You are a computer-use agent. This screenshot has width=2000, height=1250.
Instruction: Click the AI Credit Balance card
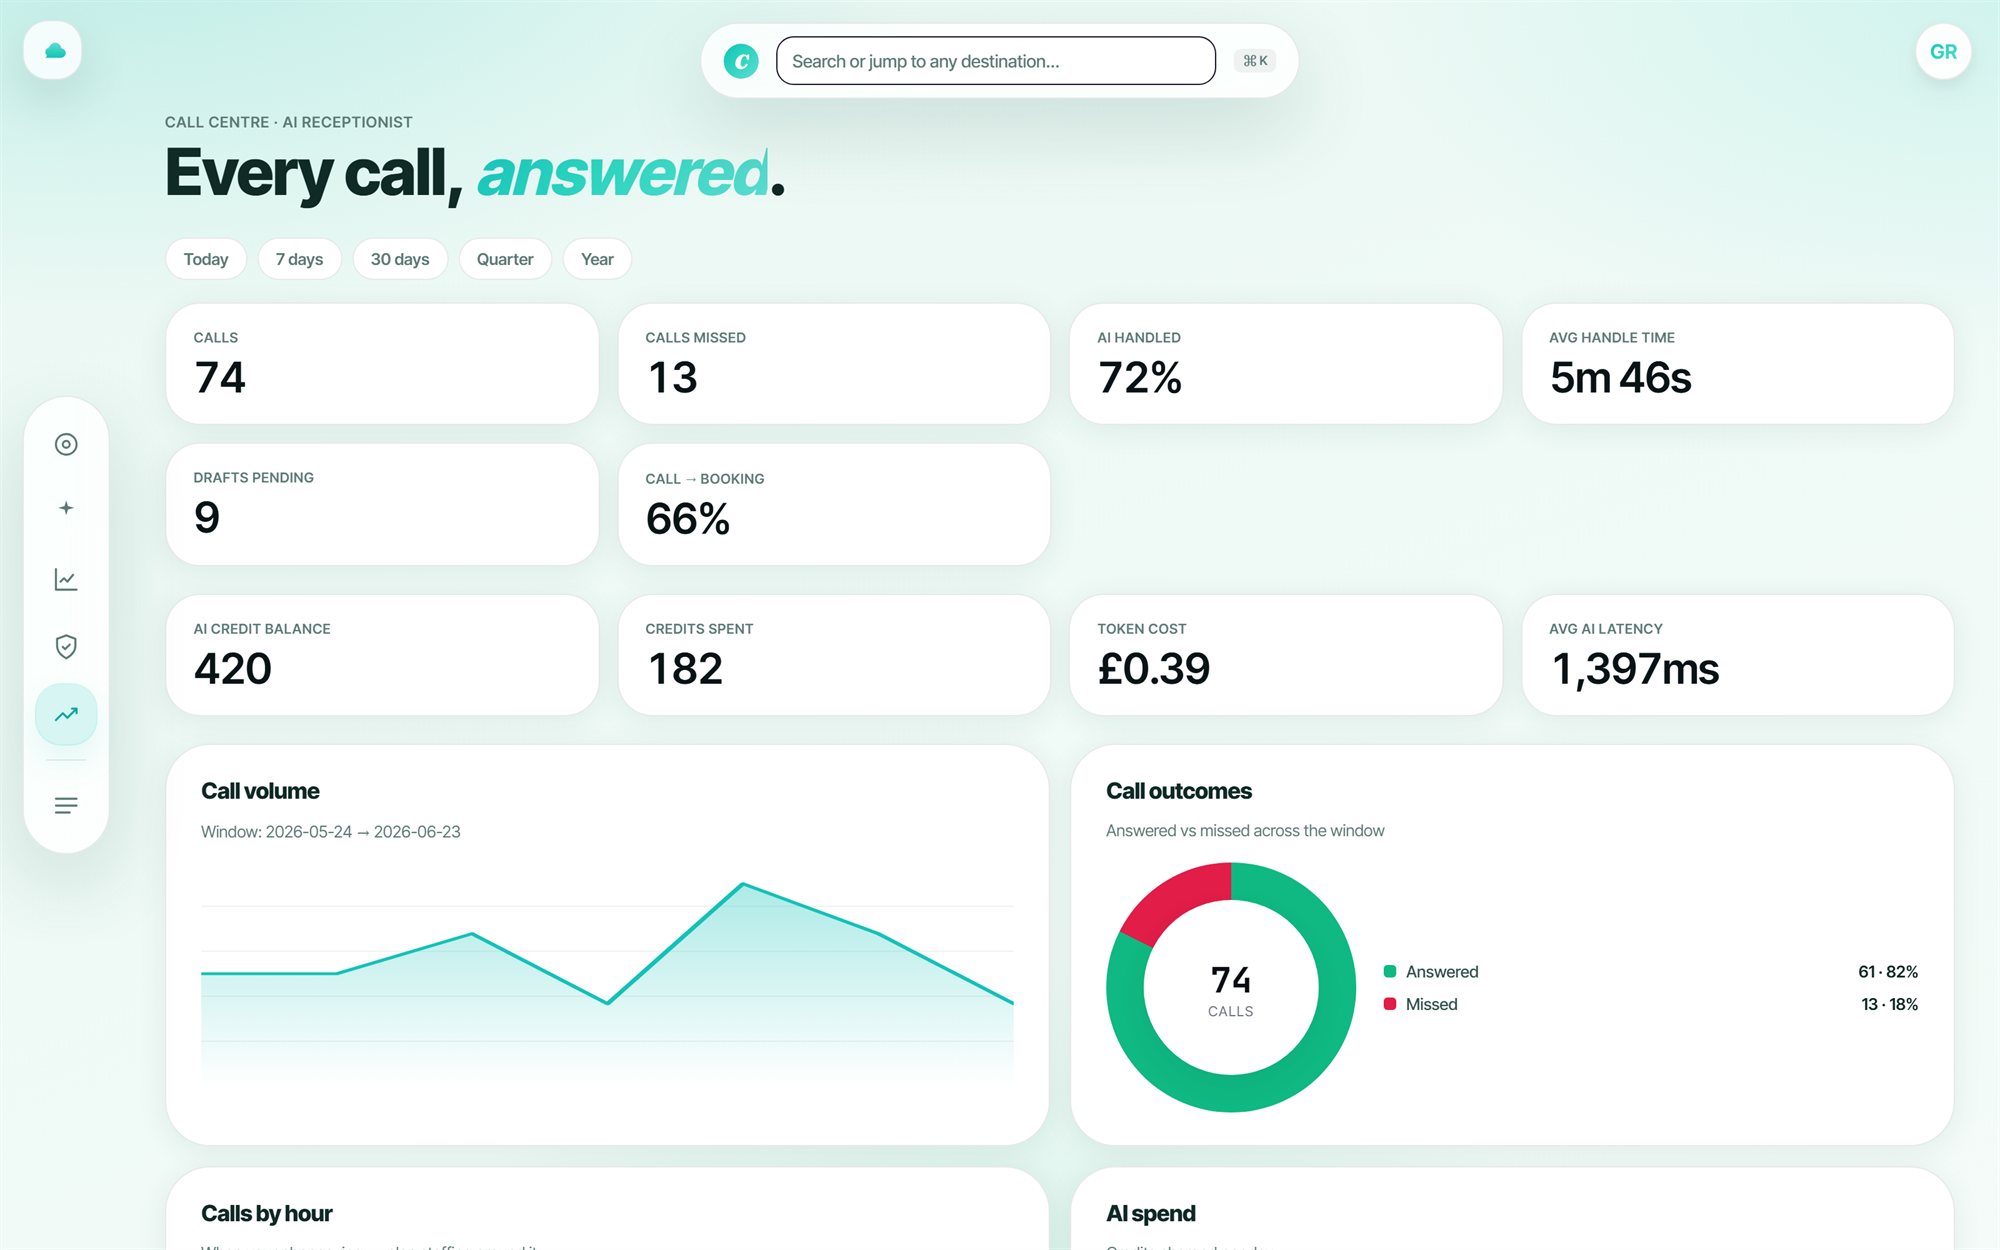coord(382,655)
